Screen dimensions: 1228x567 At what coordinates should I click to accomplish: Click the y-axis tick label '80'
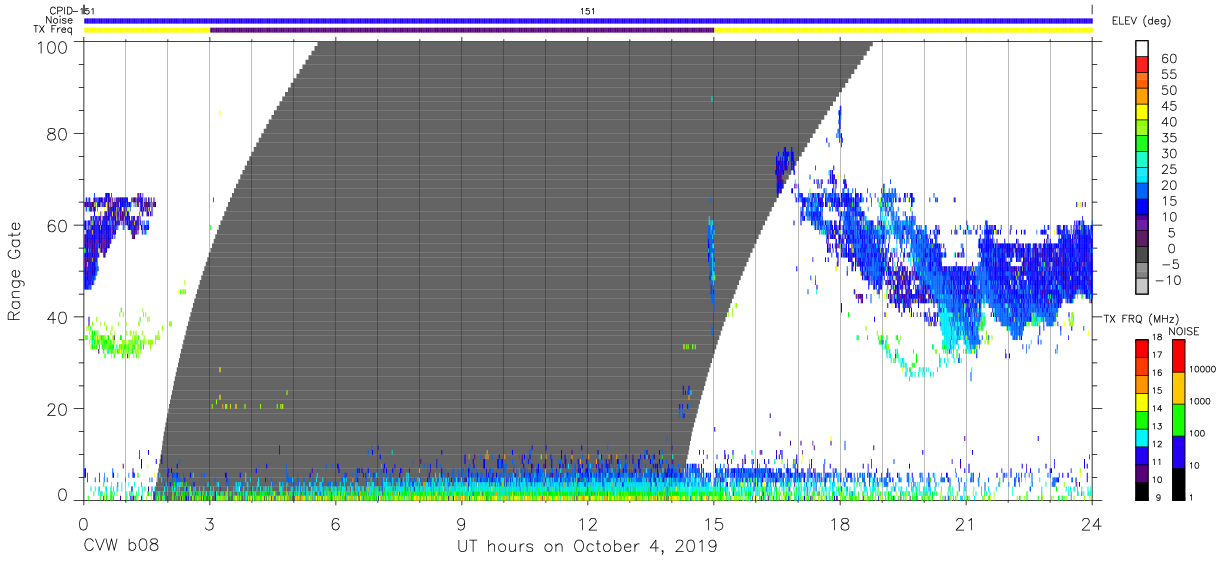[x=58, y=134]
